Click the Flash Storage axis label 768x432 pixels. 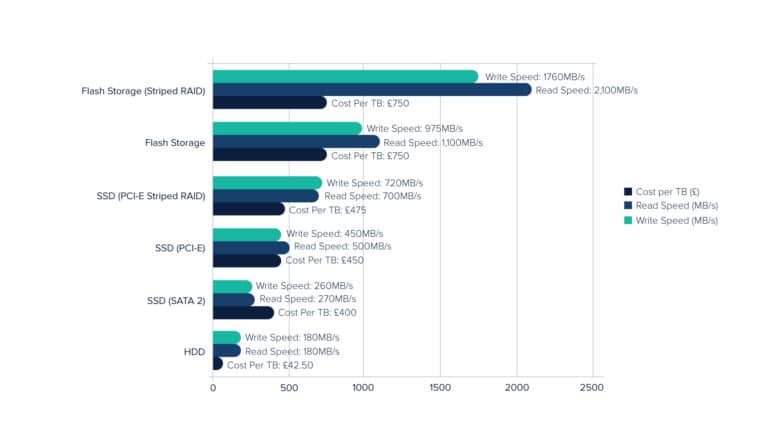[x=175, y=143]
